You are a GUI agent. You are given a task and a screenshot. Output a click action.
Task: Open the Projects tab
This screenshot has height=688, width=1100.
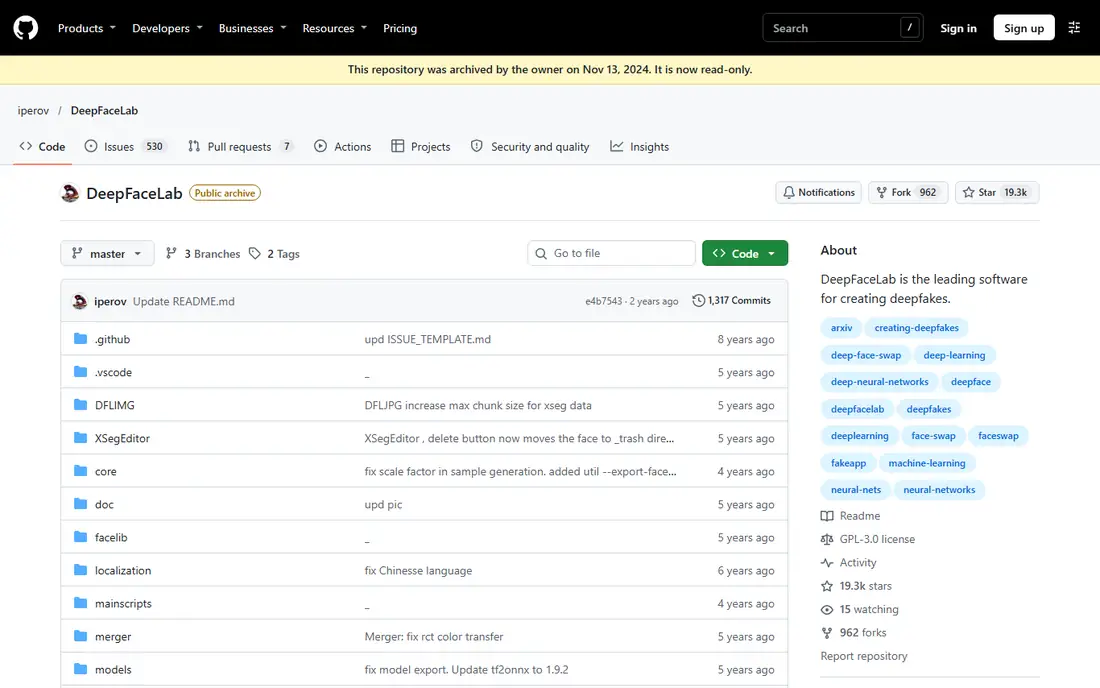point(421,147)
